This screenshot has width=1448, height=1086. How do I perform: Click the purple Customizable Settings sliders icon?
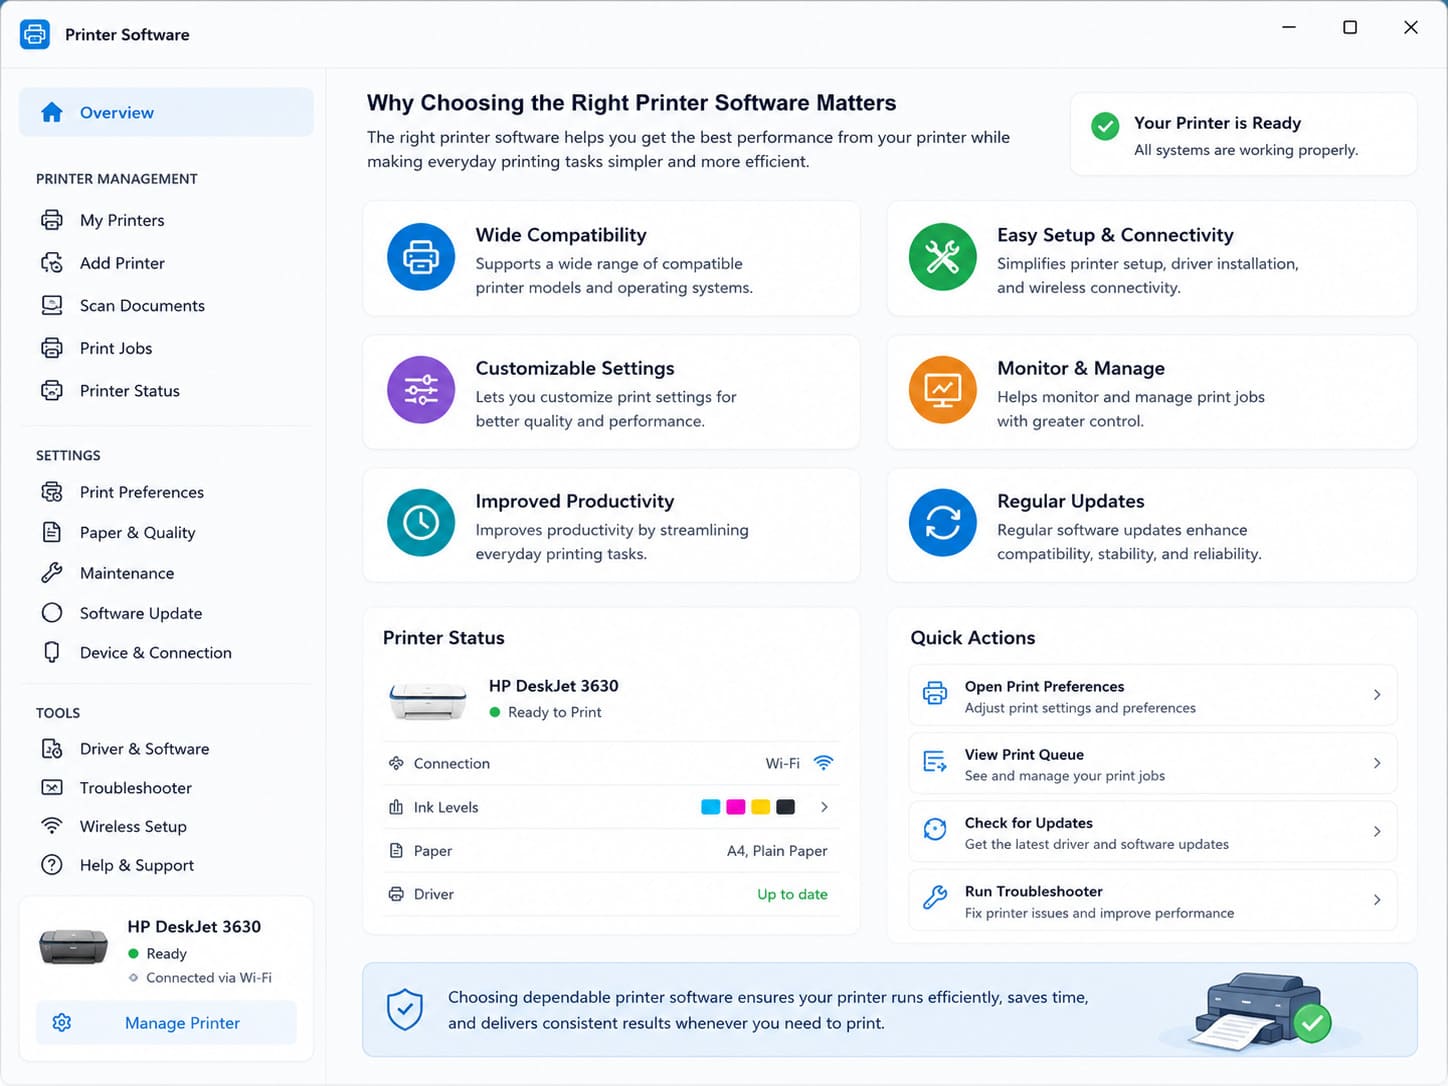click(421, 390)
